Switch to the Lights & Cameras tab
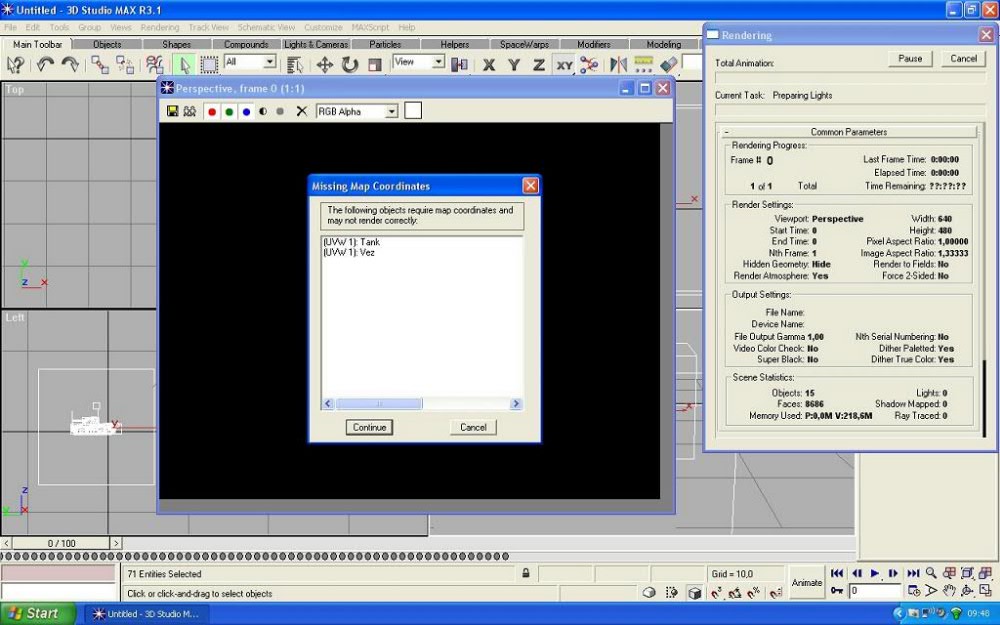This screenshot has height=625, width=1000. [316, 44]
